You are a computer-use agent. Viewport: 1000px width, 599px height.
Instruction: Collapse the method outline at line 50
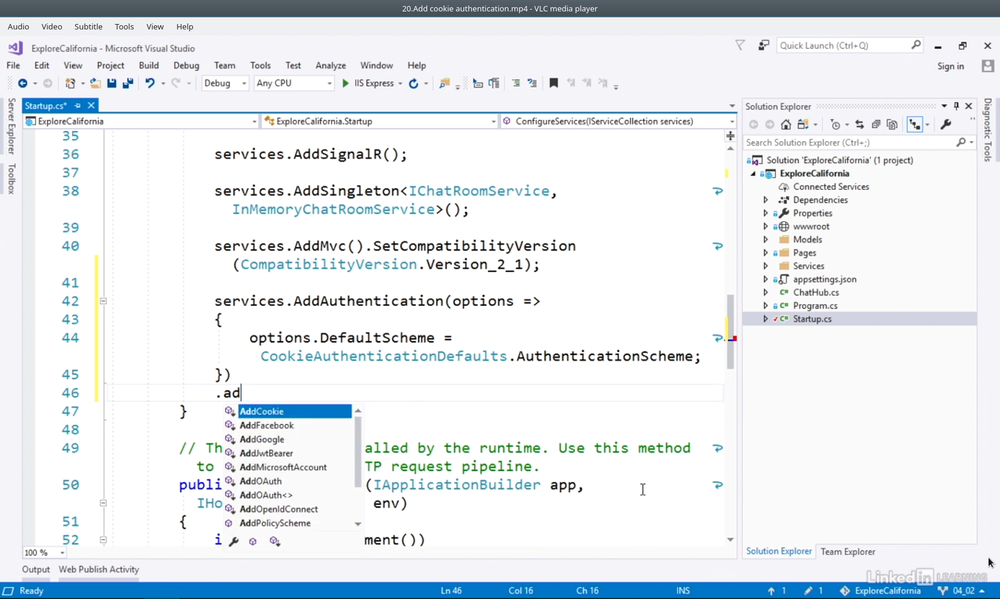[x=103, y=503]
